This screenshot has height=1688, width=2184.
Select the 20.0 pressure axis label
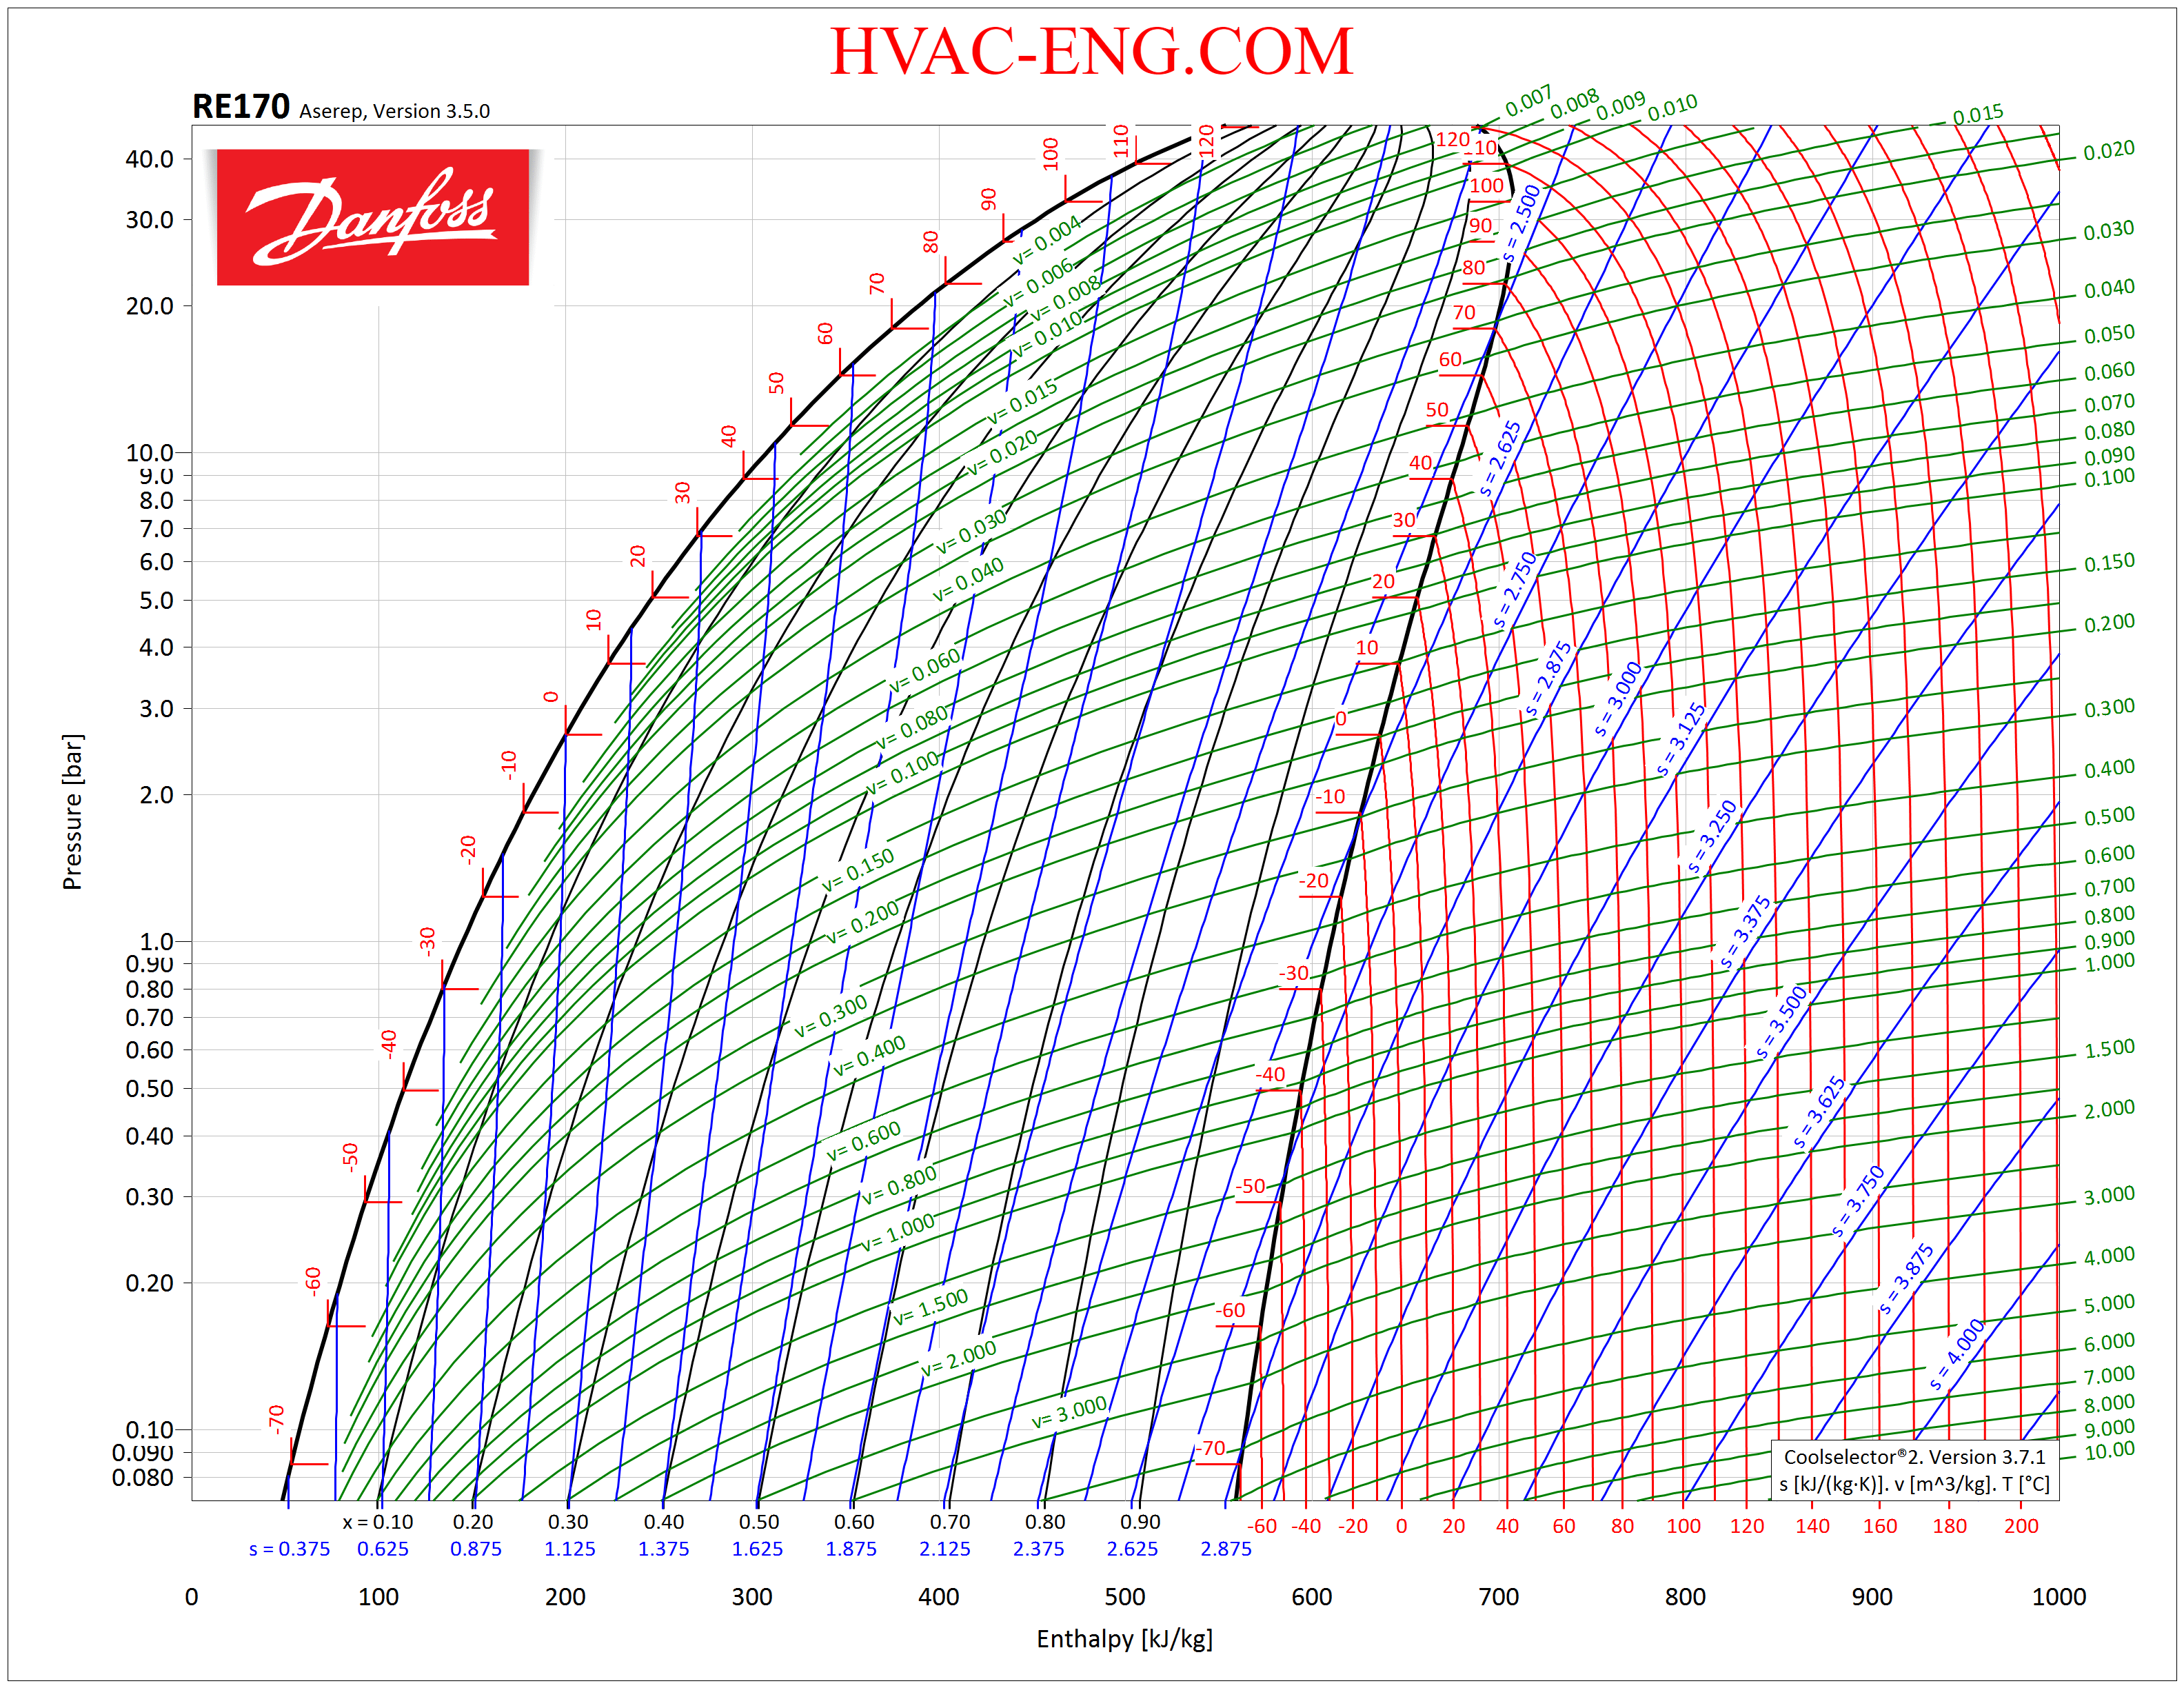point(149,306)
